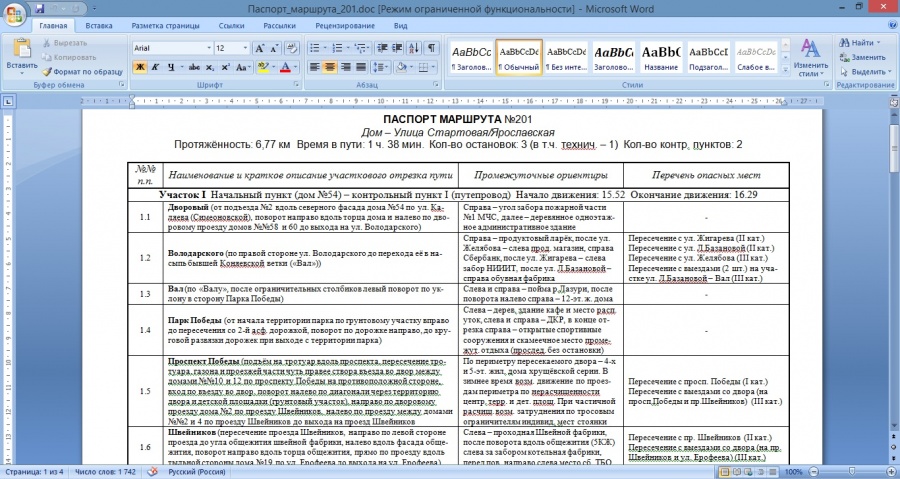Apply the Слабое выделение style
Image resolution: width=900 pixels, height=479 pixels.
pos(756,57)
